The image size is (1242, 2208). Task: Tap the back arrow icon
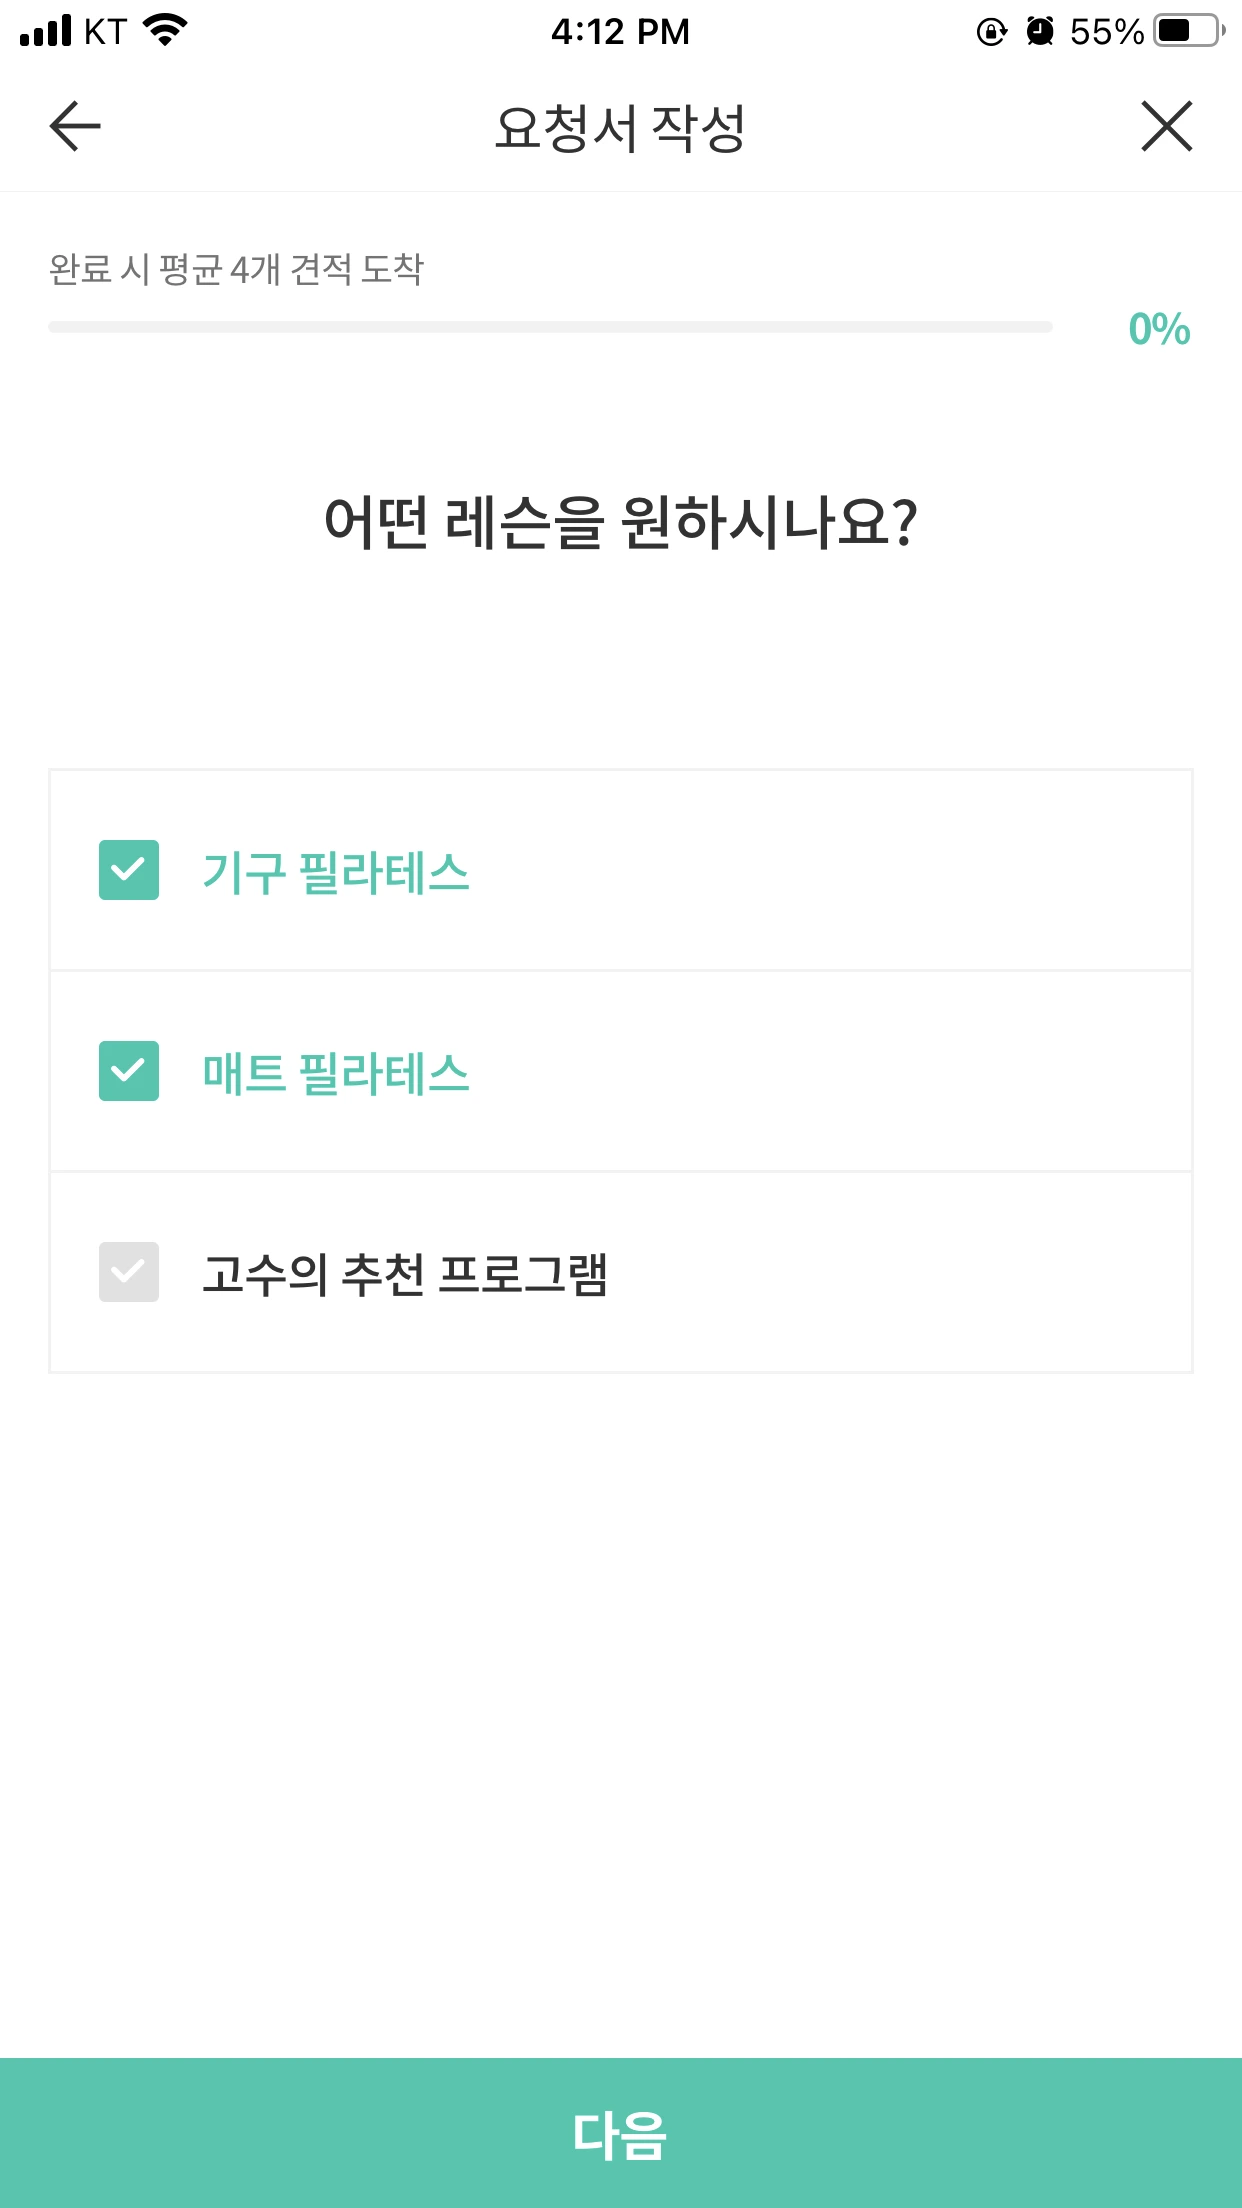[75, 126]
